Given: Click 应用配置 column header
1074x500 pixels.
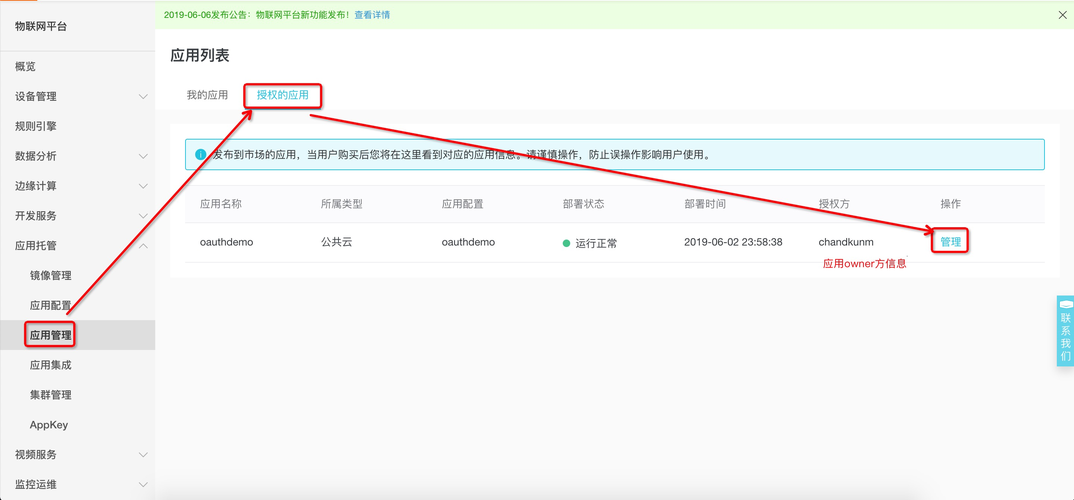Looking at the screenshot, I should pos(462,204).
